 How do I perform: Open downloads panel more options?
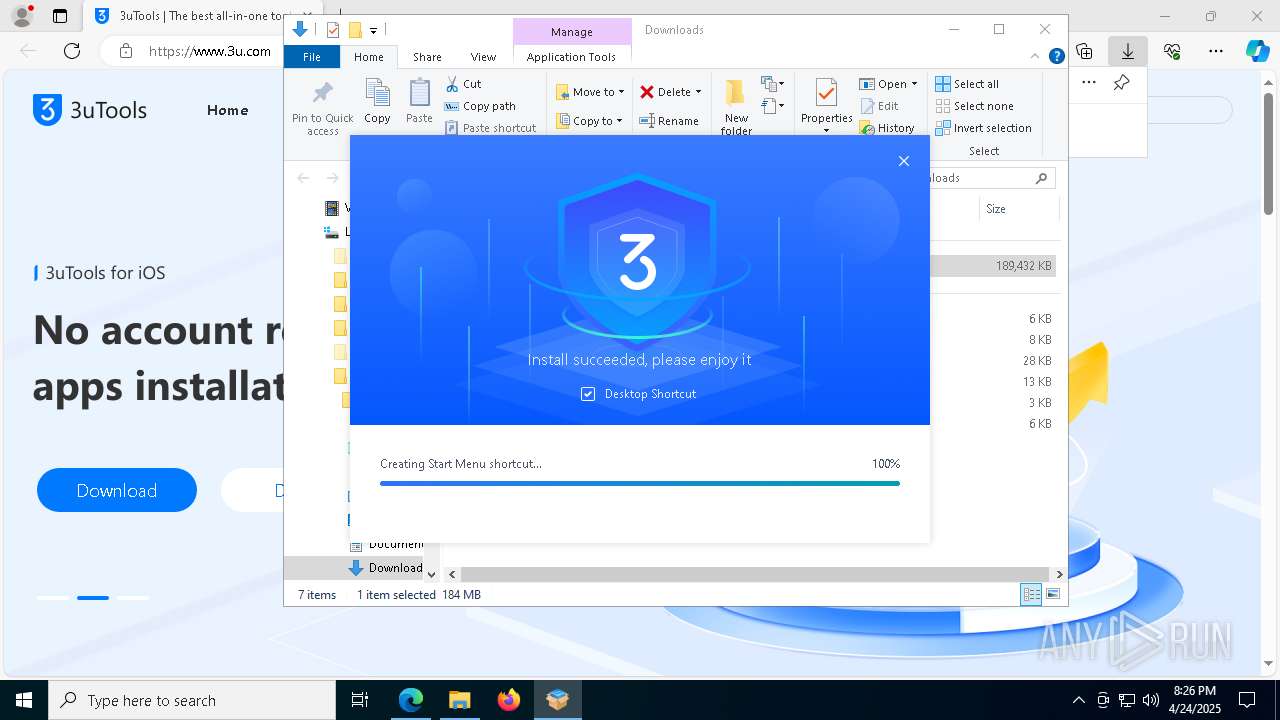click(1089, 83)
